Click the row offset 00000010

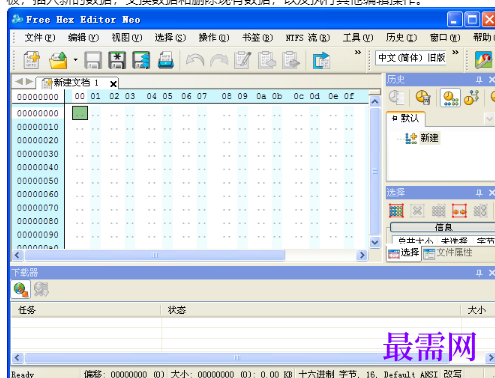[38, 127]
